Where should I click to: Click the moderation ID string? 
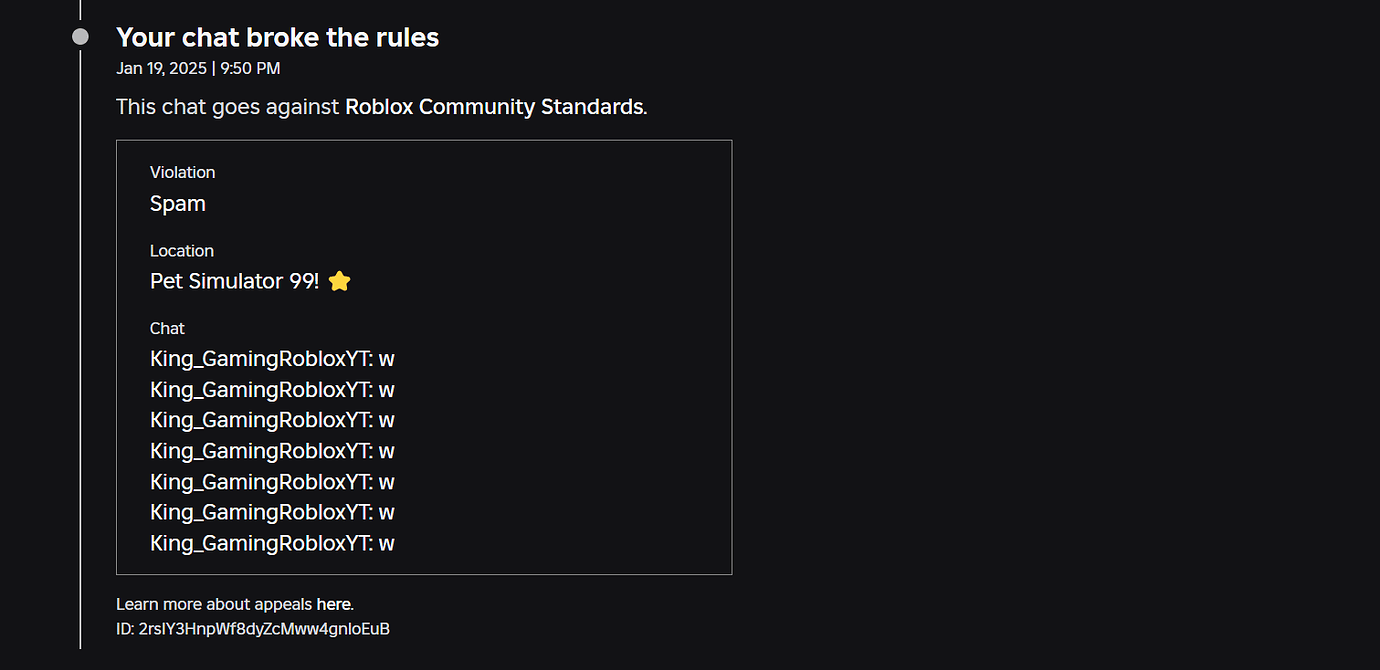pos(263,629)
